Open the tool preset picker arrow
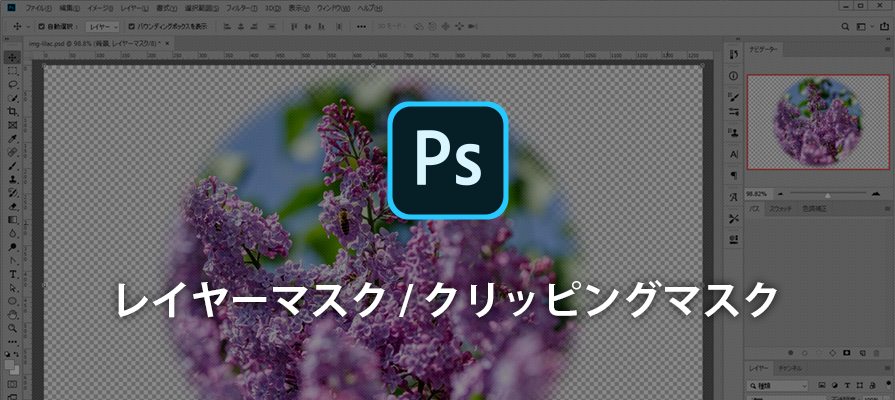The width and height of the screenshot is (895, 400). tap(27, 26)
